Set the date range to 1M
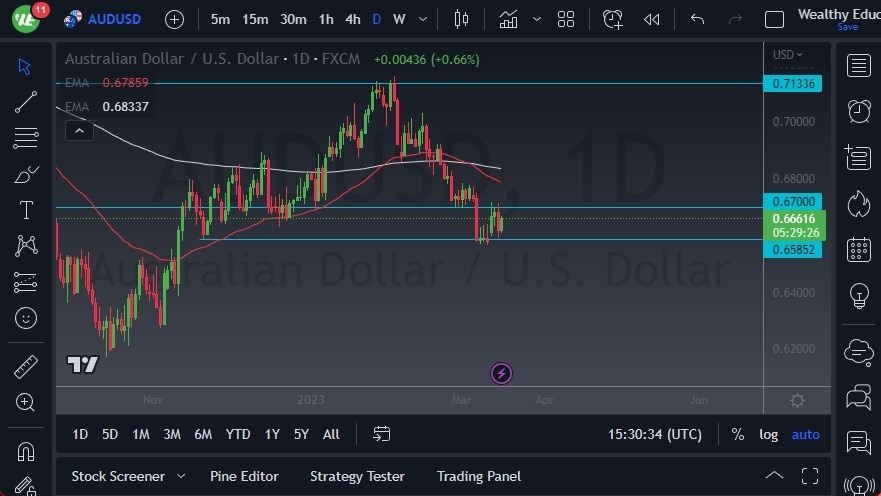The width and height of the screenshot is (881, 496). [x=140, y=434]
